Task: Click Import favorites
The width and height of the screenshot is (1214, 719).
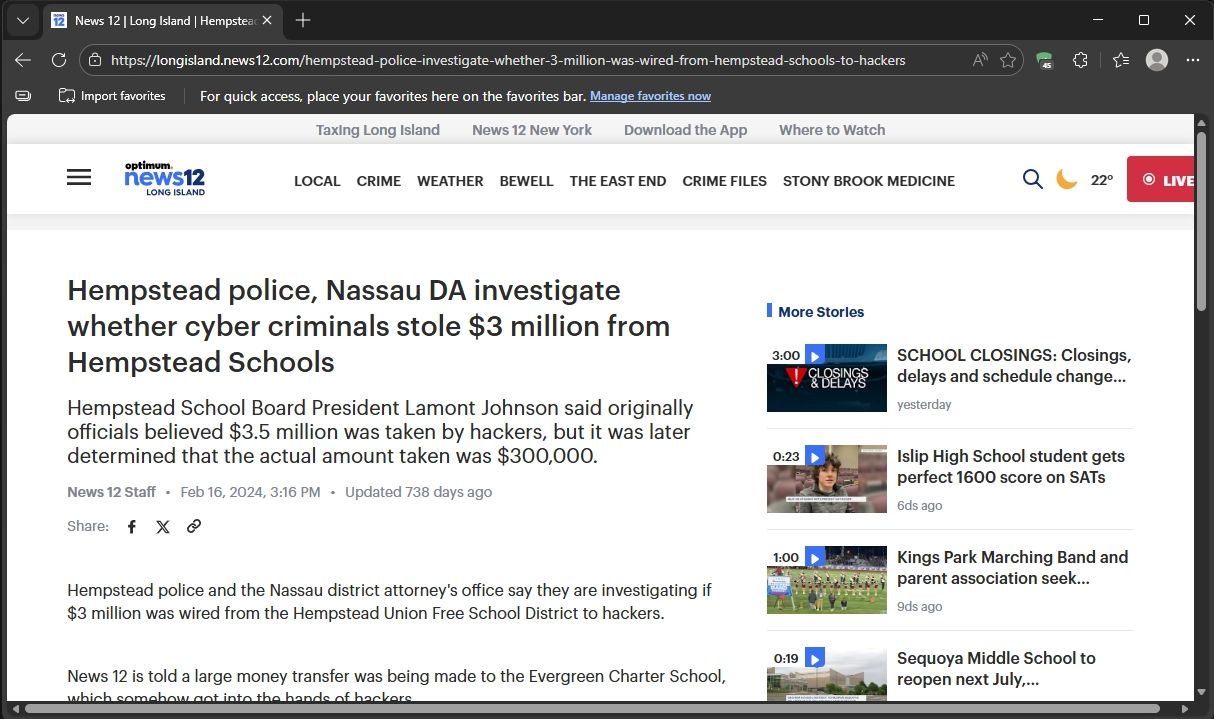Action: tap(112, 96)
